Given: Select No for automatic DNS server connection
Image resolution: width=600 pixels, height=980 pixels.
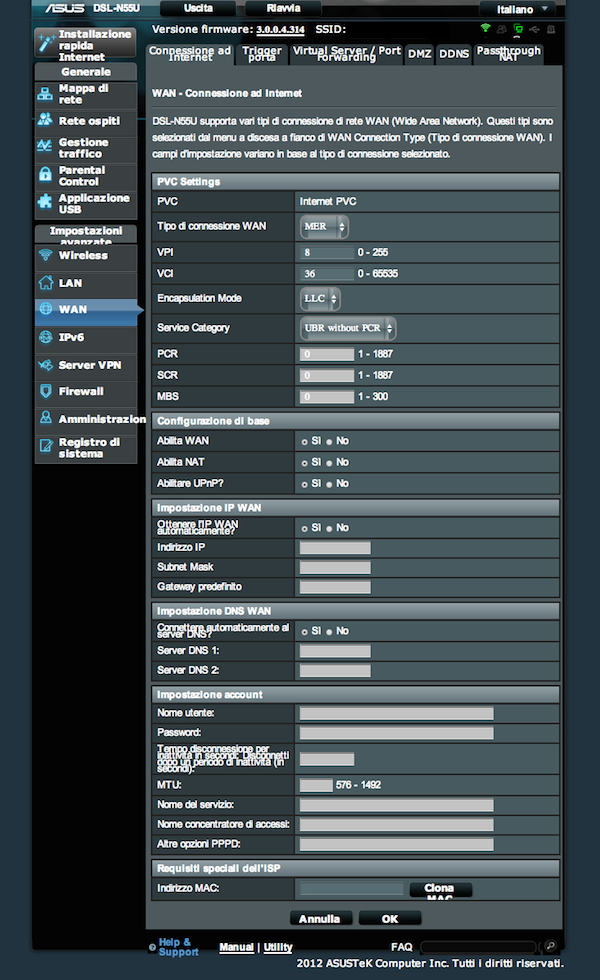Looking at the screenshot, I should click(329, 632).
